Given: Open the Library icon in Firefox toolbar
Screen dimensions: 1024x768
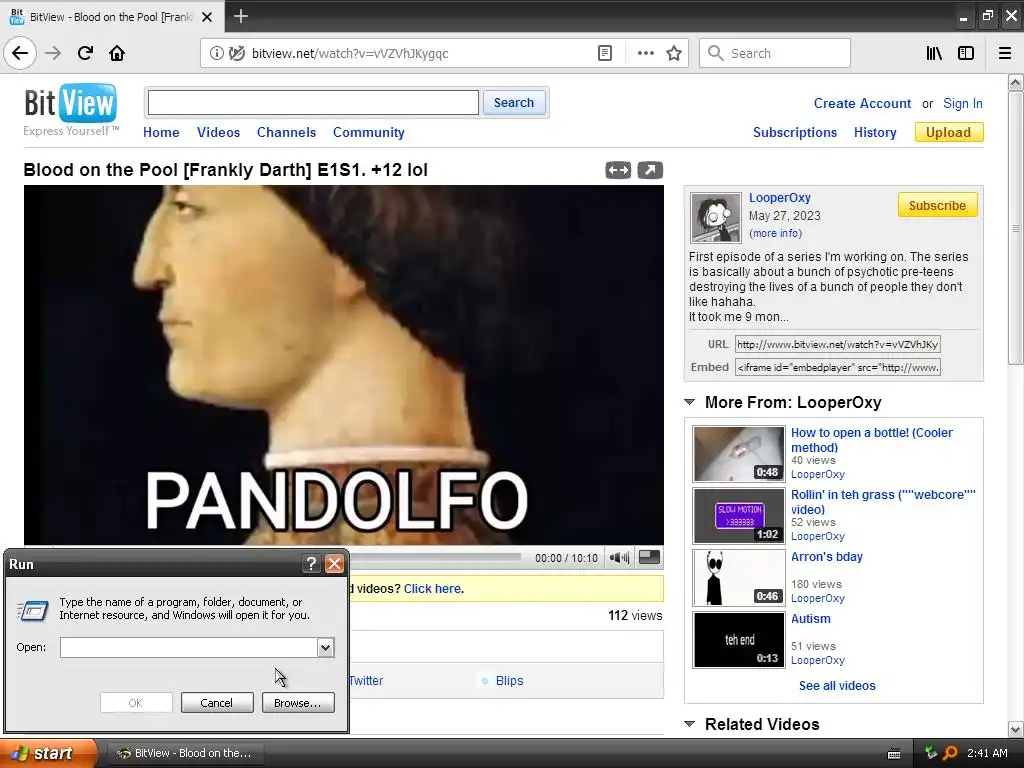Looking at the screenshot, I should pos(934,53).
